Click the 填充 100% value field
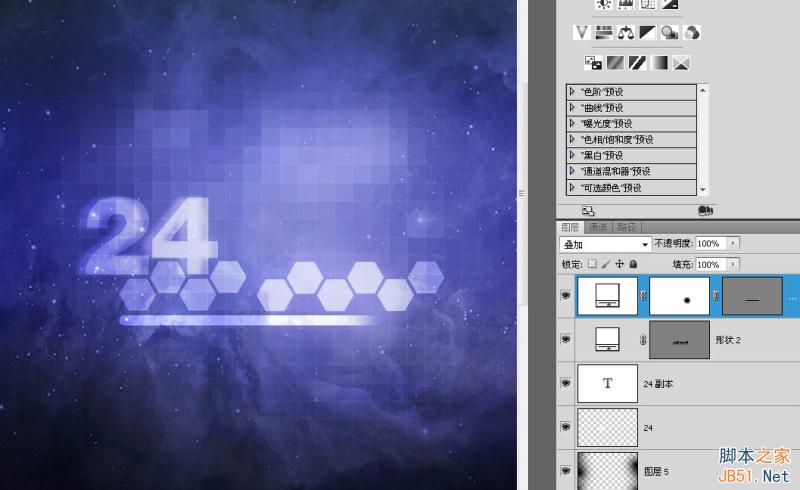The image size is (800, 490). [711, 264]
